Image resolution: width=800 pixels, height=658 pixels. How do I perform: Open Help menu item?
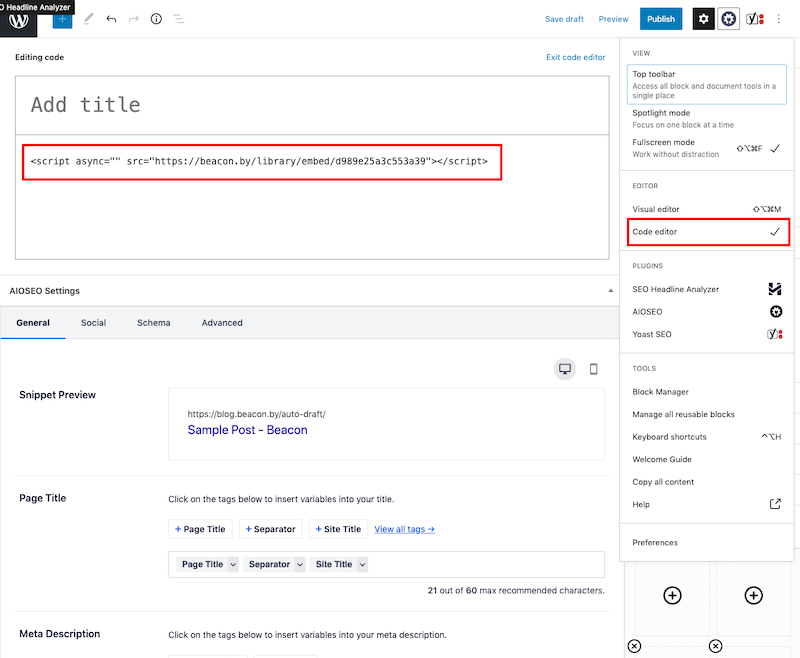tap(707, 504)
